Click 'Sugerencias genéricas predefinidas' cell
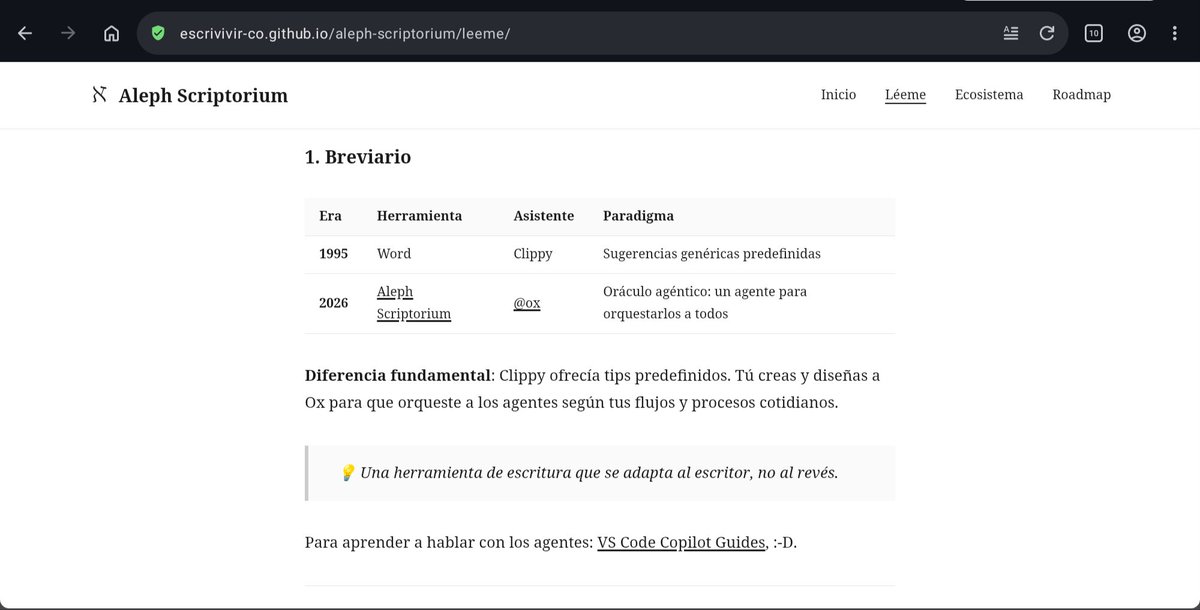The image size is (1200, 610). point(711,254)
